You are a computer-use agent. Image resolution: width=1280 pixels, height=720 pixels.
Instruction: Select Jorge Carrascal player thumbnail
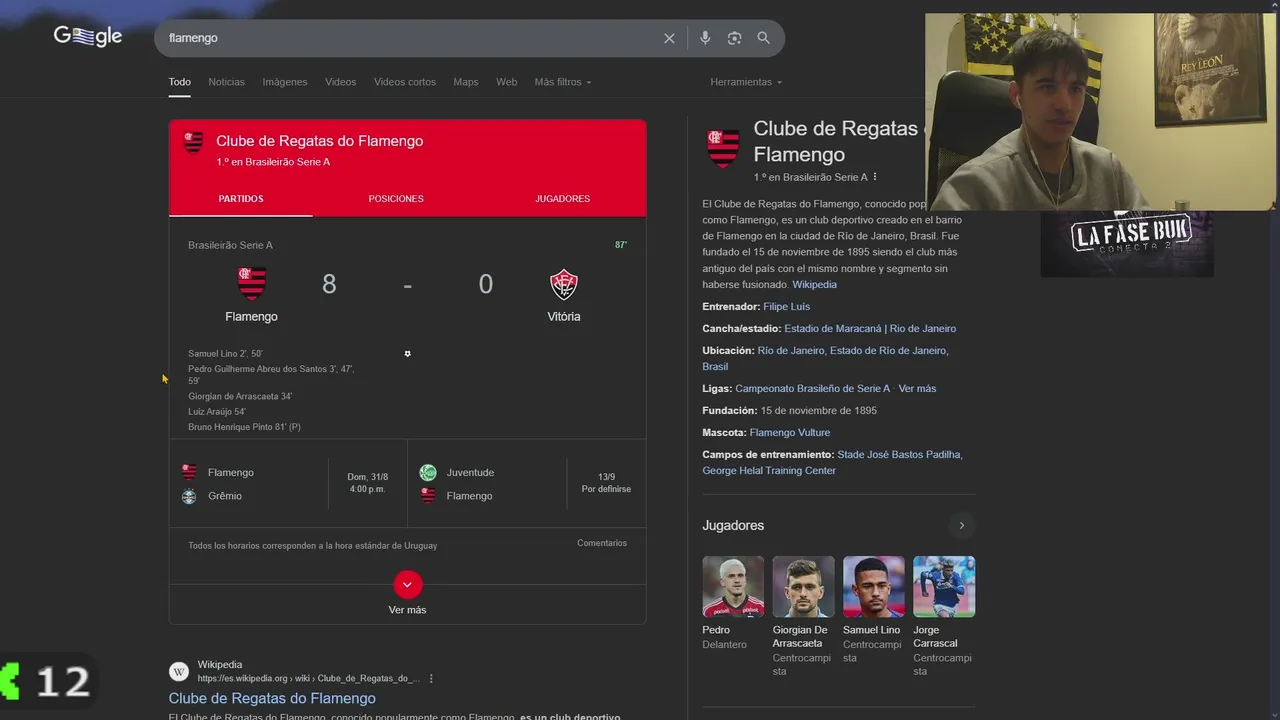point(944,587)
